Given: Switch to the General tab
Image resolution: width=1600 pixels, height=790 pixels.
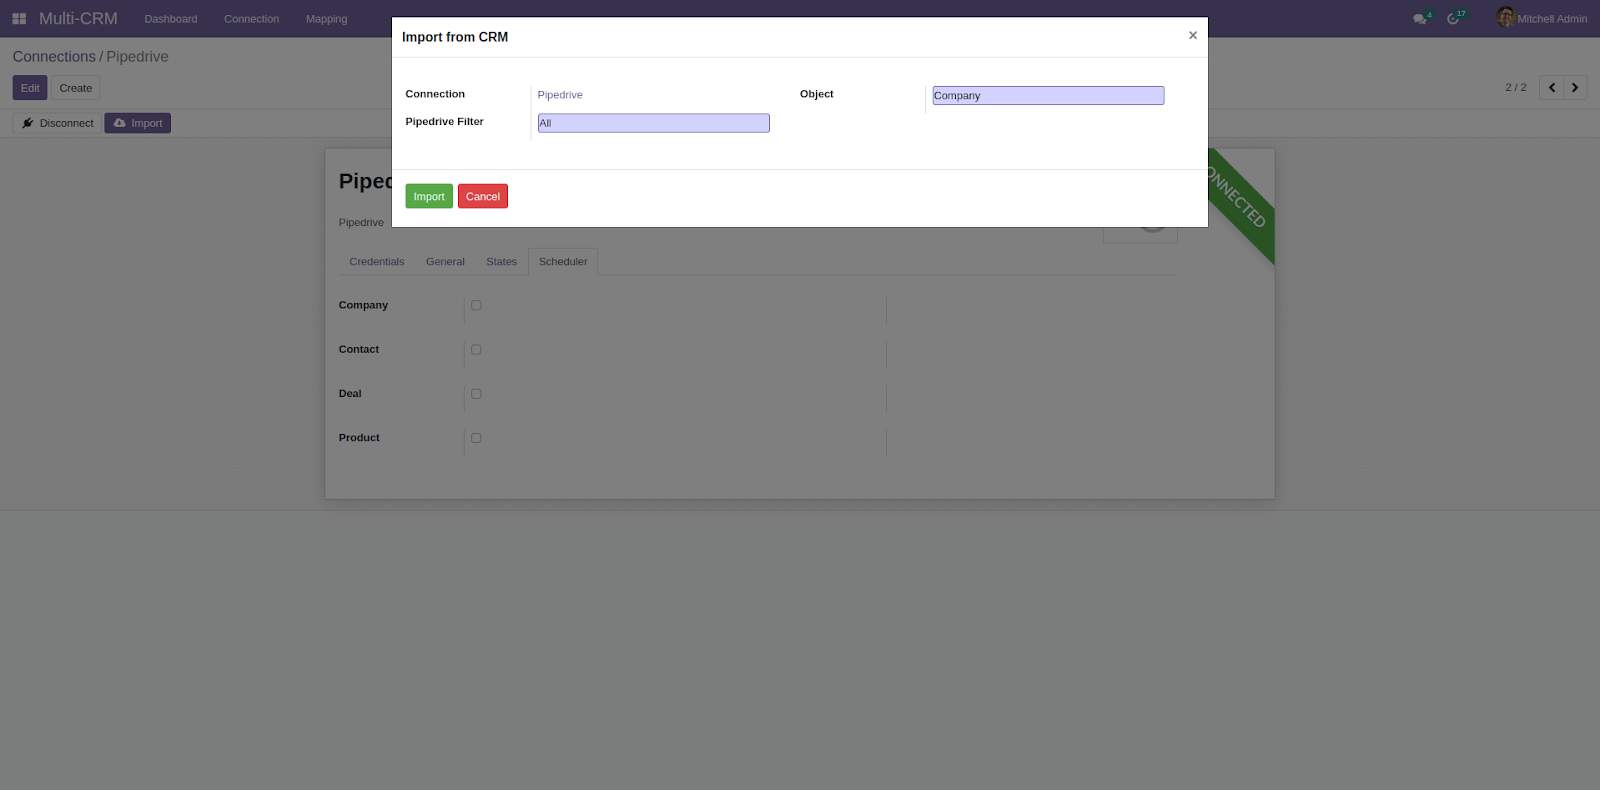Looking at the screenshot, I should pyautogui.click(x=445, y=262).
